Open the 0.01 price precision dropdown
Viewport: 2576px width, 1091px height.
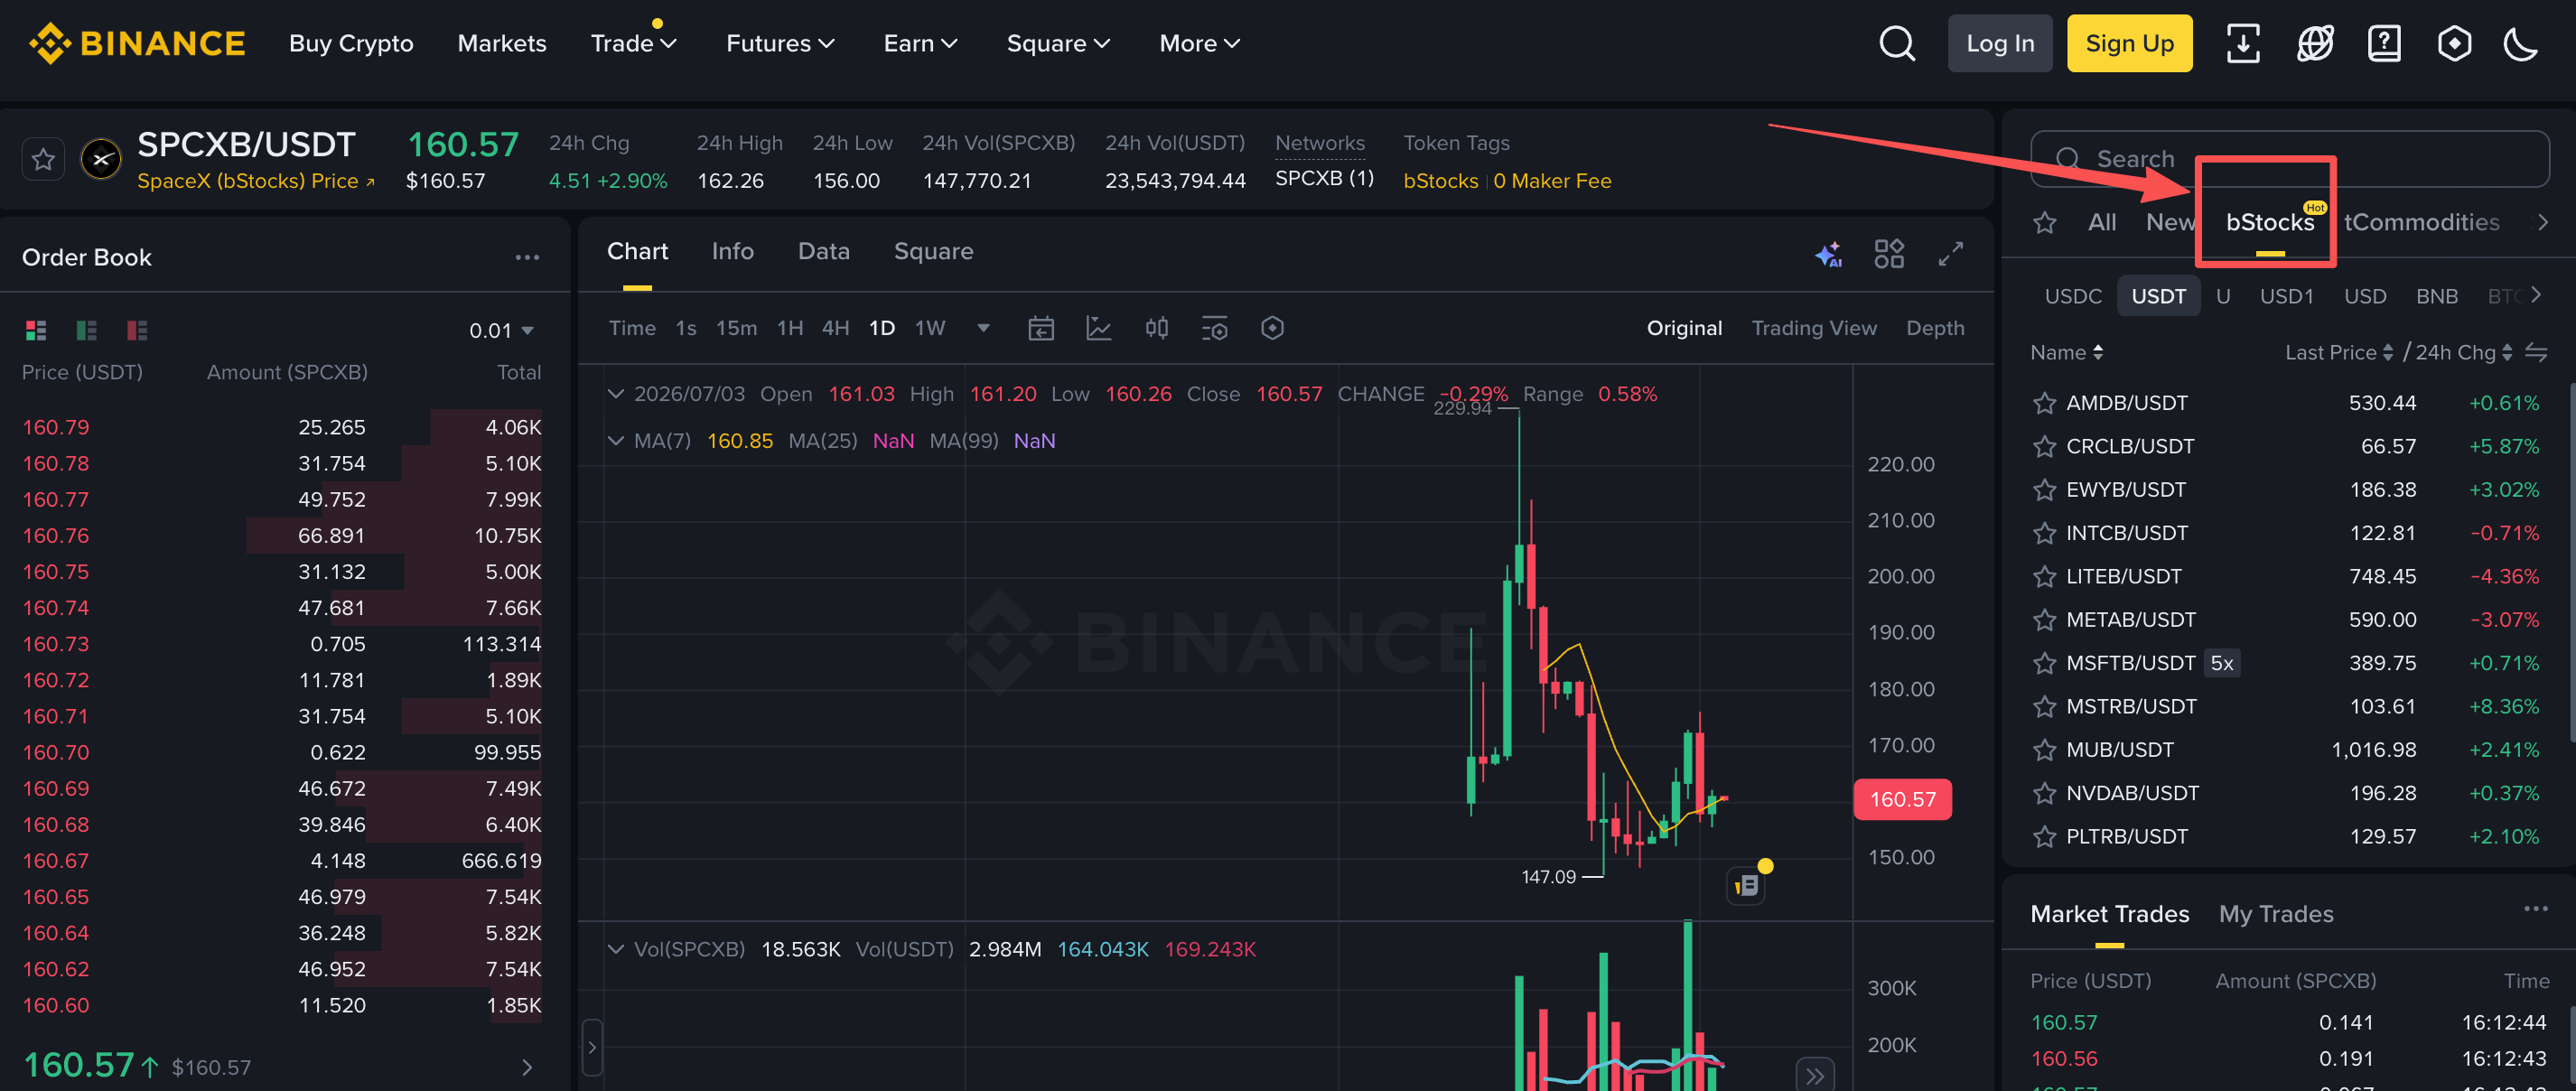pyautogui.click(x=502, y=330)
